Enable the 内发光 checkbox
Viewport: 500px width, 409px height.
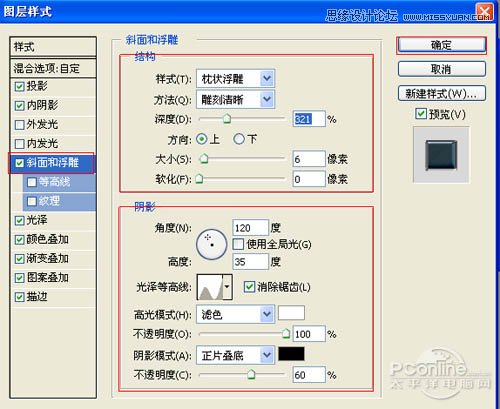20,144
